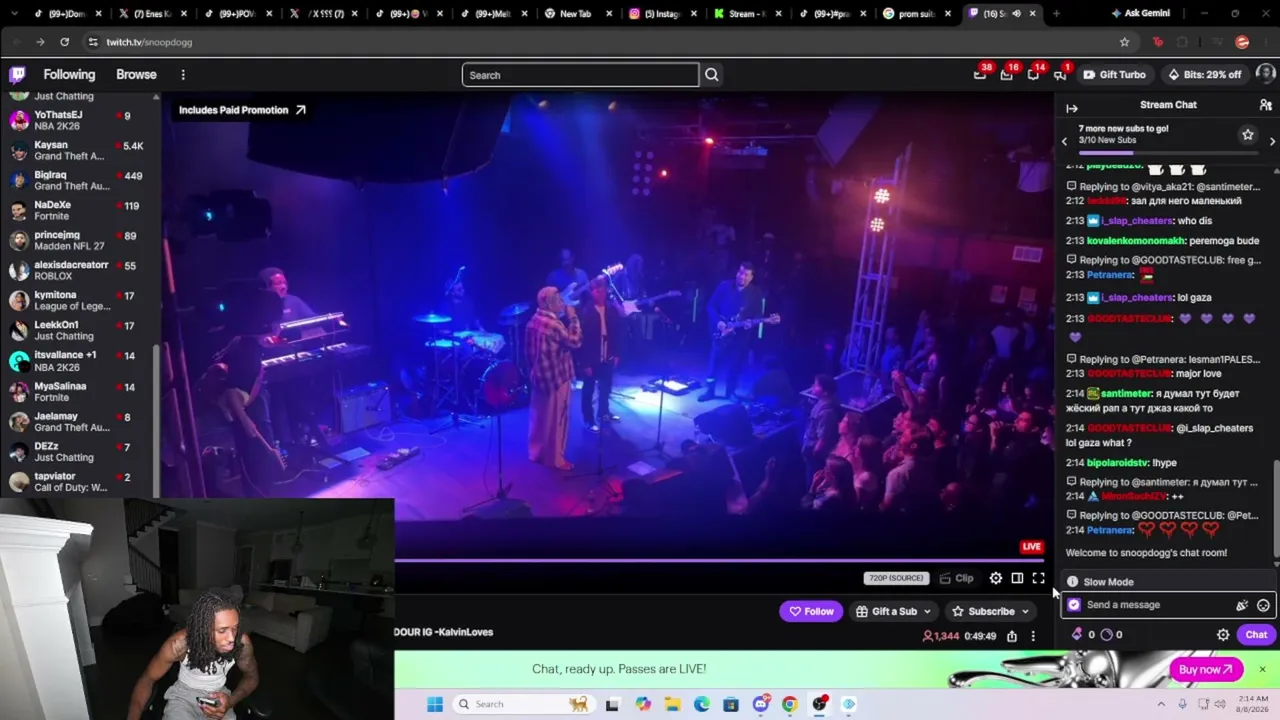
Task: Switch to the Instagram browser tab
Action: pyautogui.click(x=661, y=14)
